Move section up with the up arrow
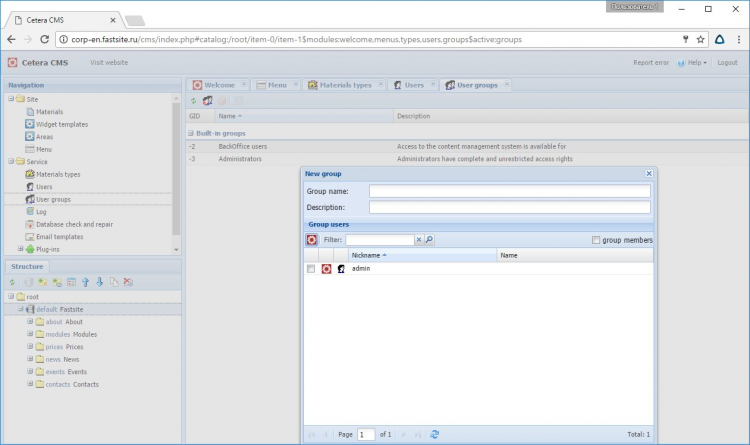The width and height of the screenshot is (750, 445). coord(85,282)
